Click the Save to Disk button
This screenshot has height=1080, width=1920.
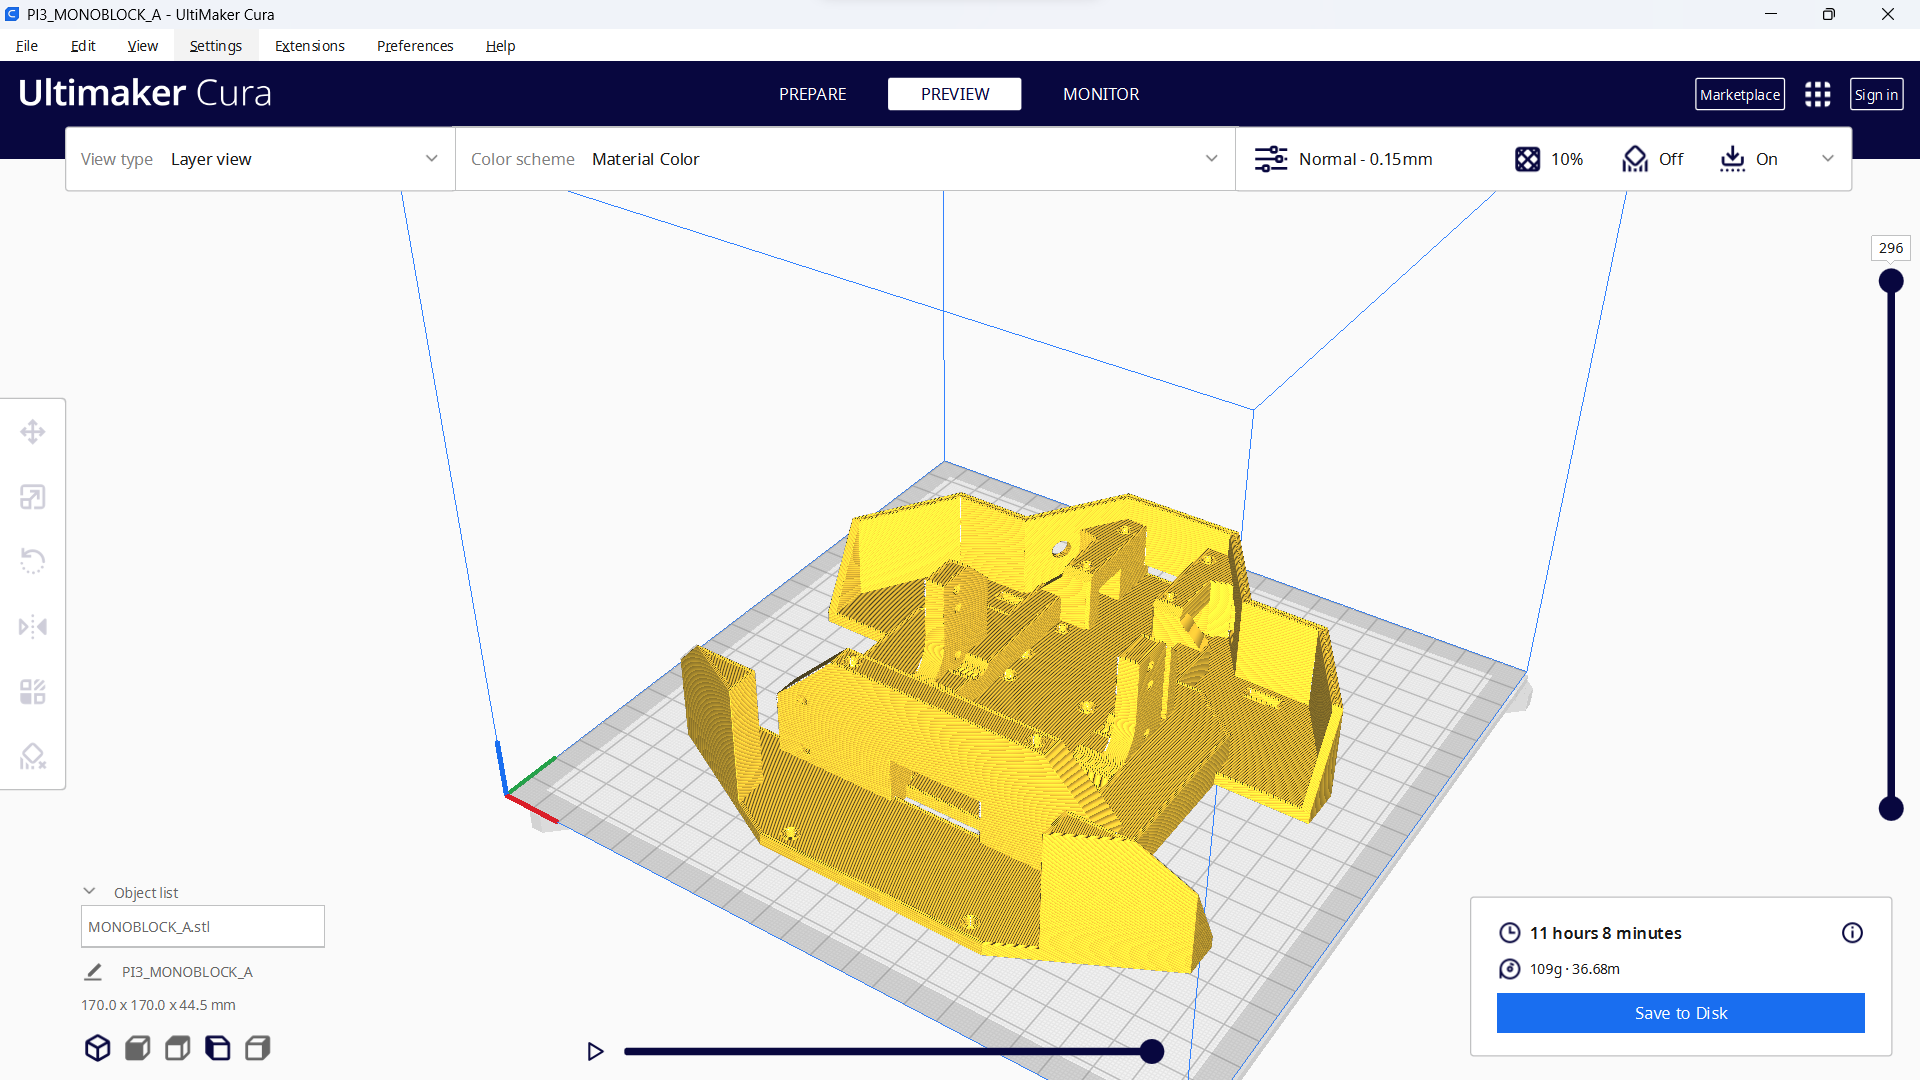point(1680,1012)
